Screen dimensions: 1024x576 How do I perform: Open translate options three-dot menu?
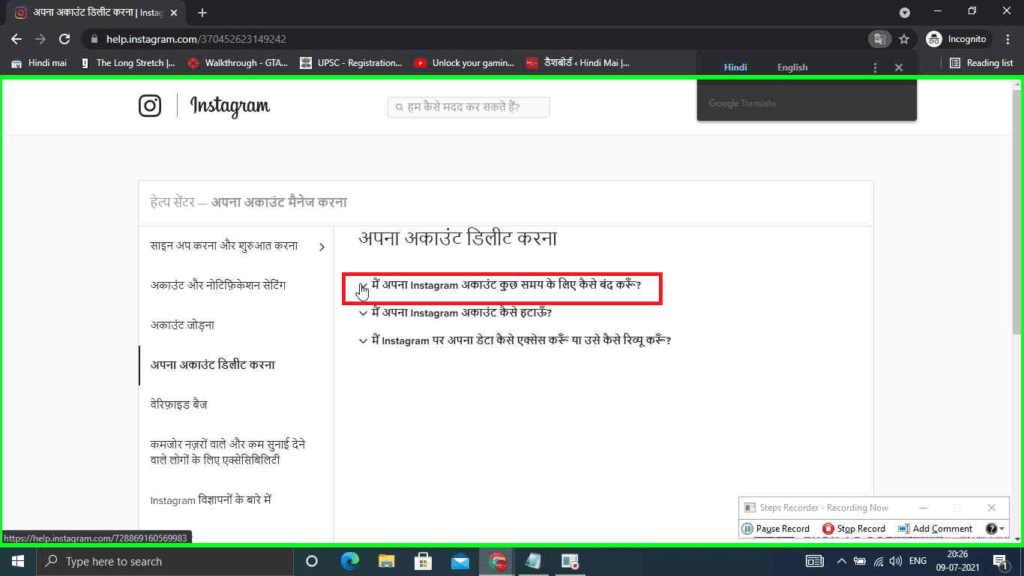coord(875,67)
